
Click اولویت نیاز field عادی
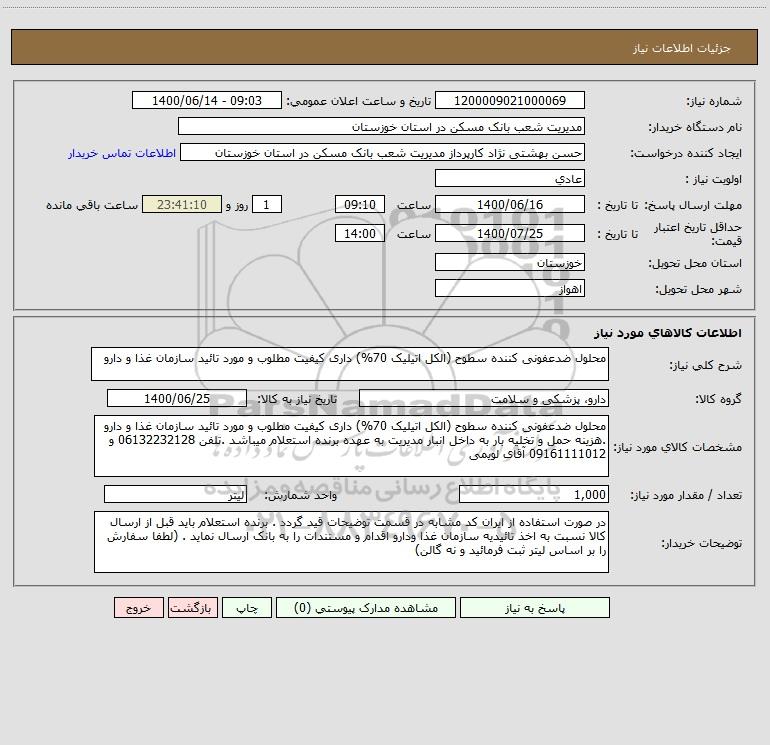coord(510,178)
